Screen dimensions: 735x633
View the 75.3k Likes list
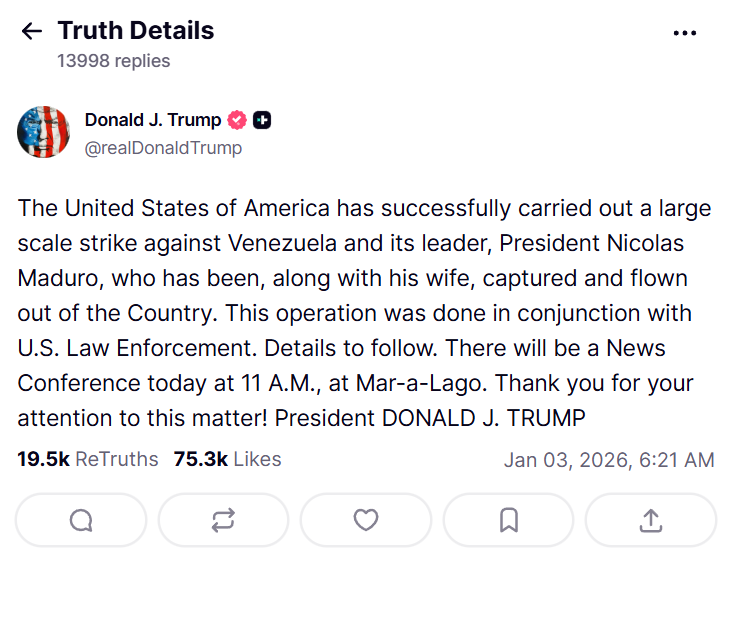click(x=227, y=459)
